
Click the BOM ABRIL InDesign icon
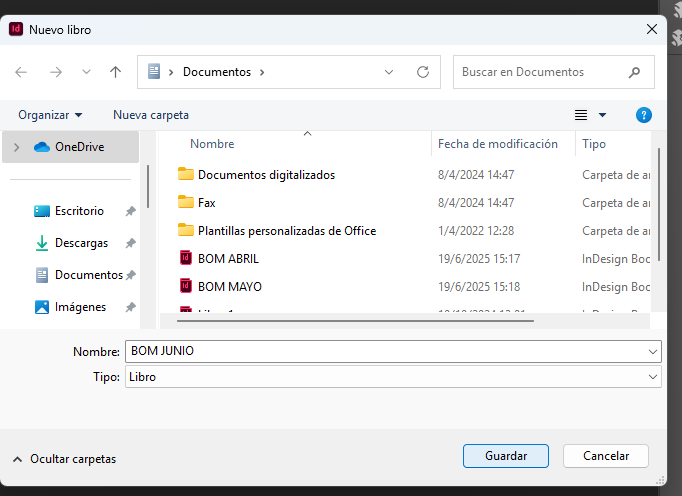186,258
